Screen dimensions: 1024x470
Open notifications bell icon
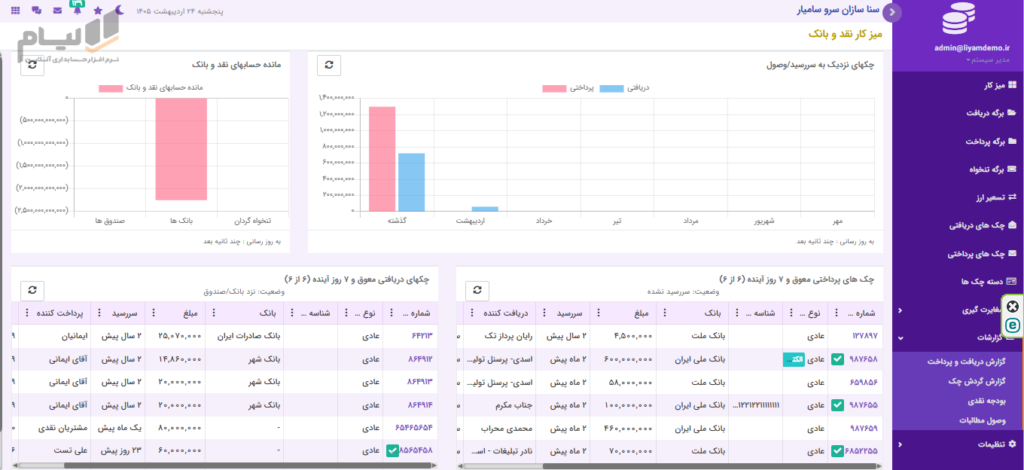tap(78, 11)
